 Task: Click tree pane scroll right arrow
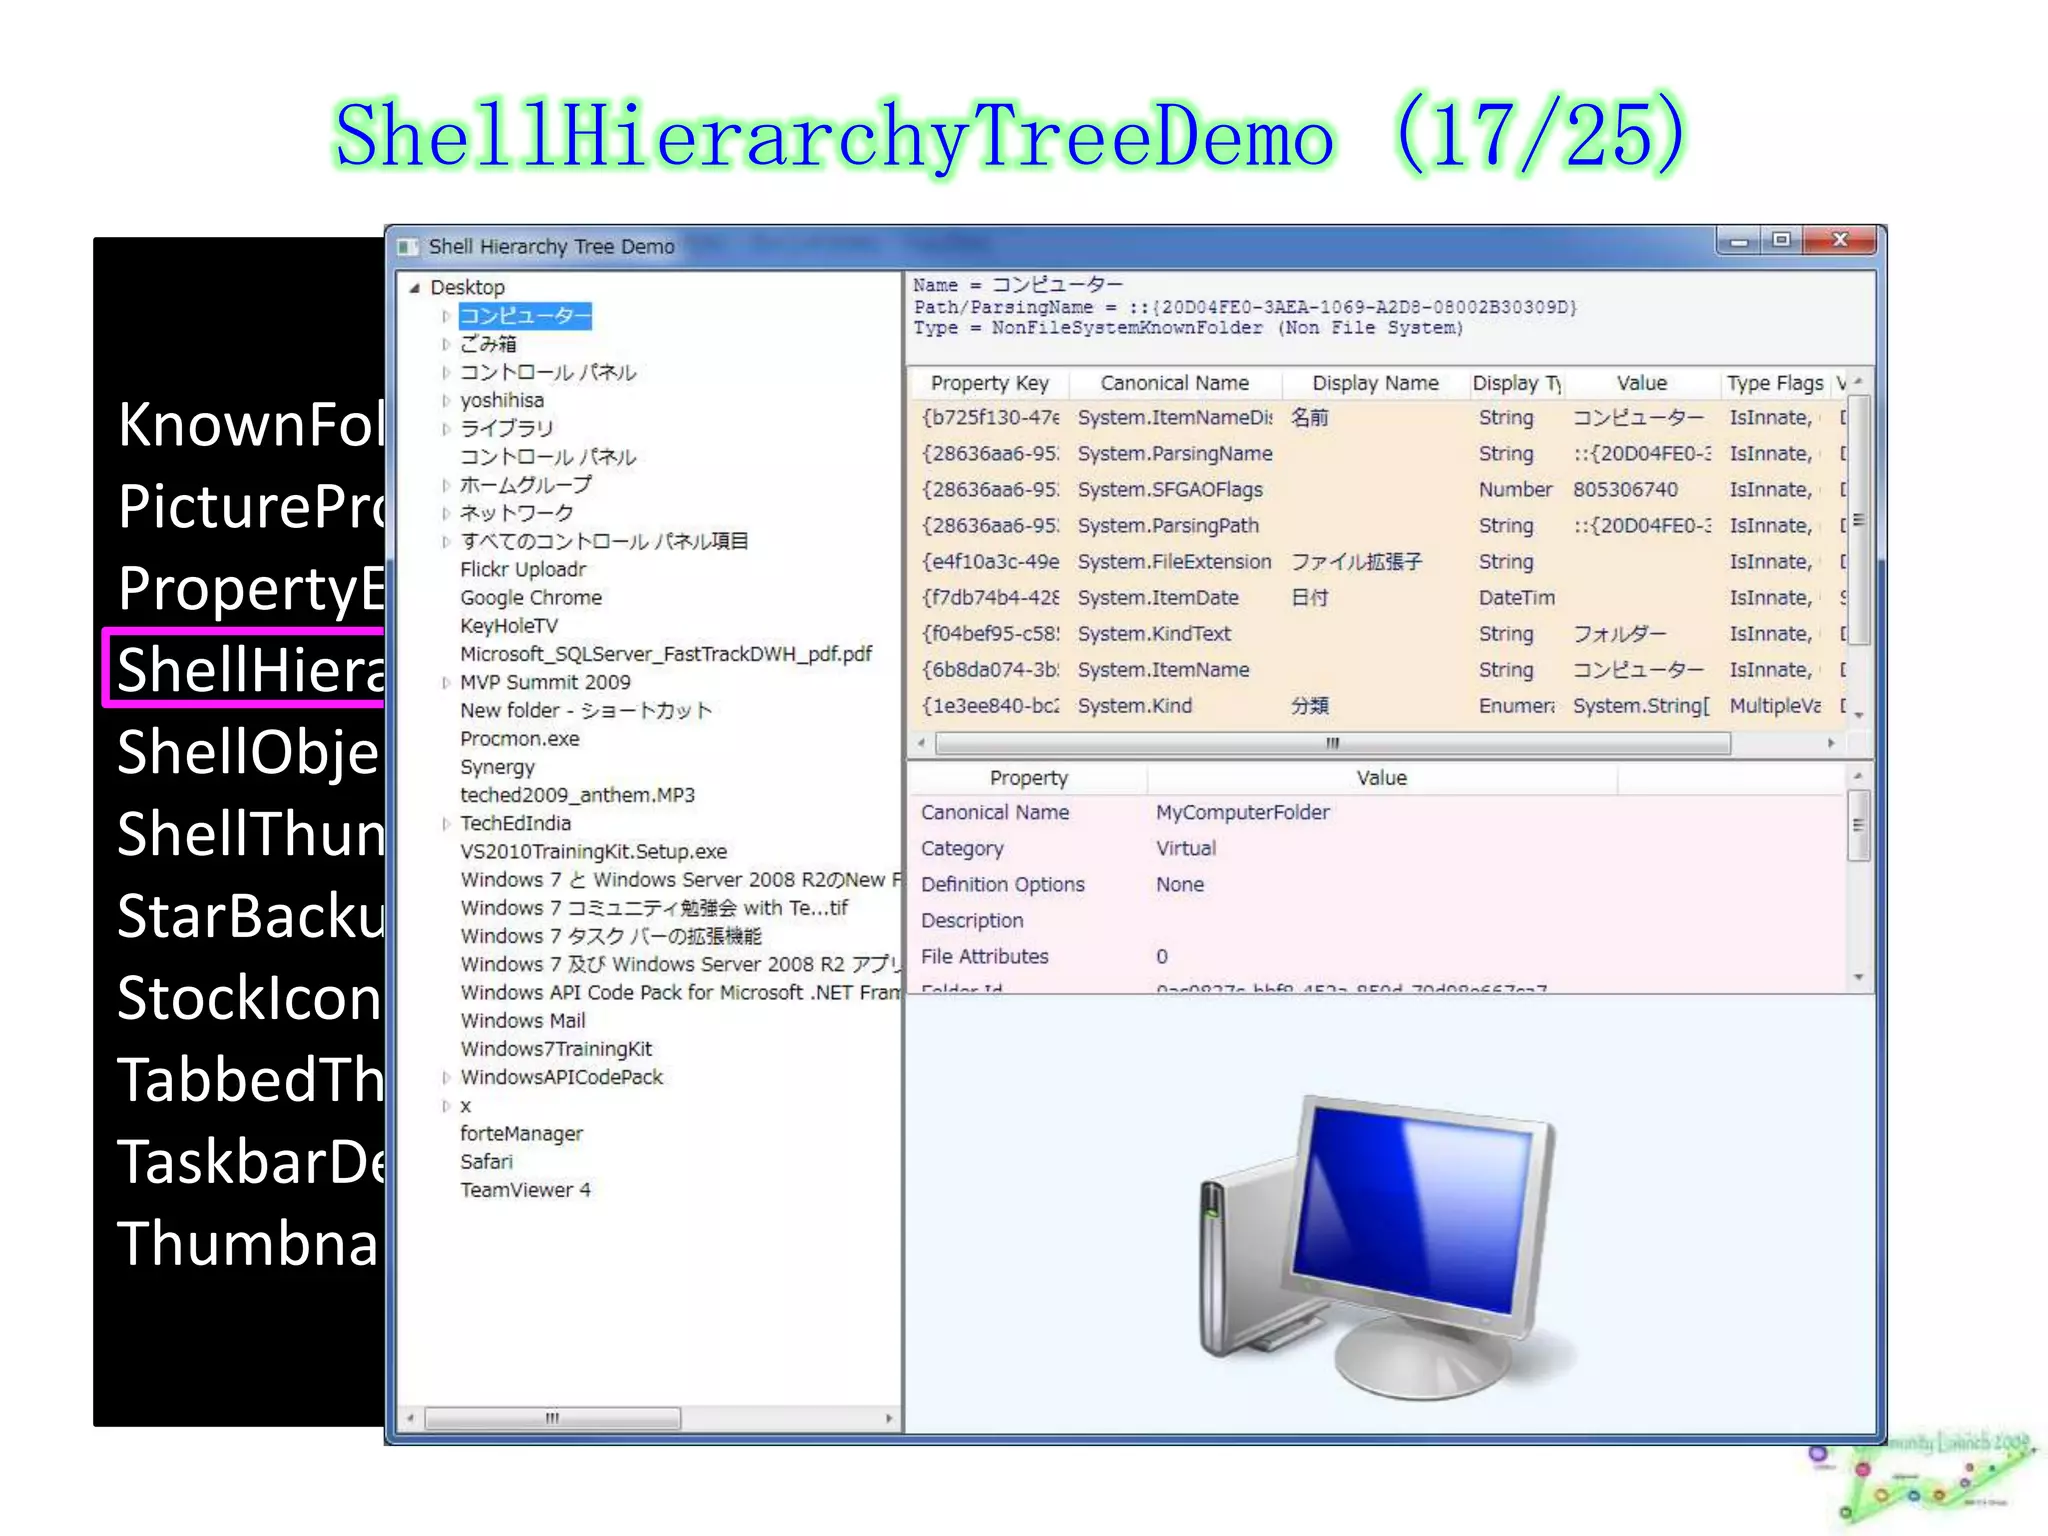889,1419
